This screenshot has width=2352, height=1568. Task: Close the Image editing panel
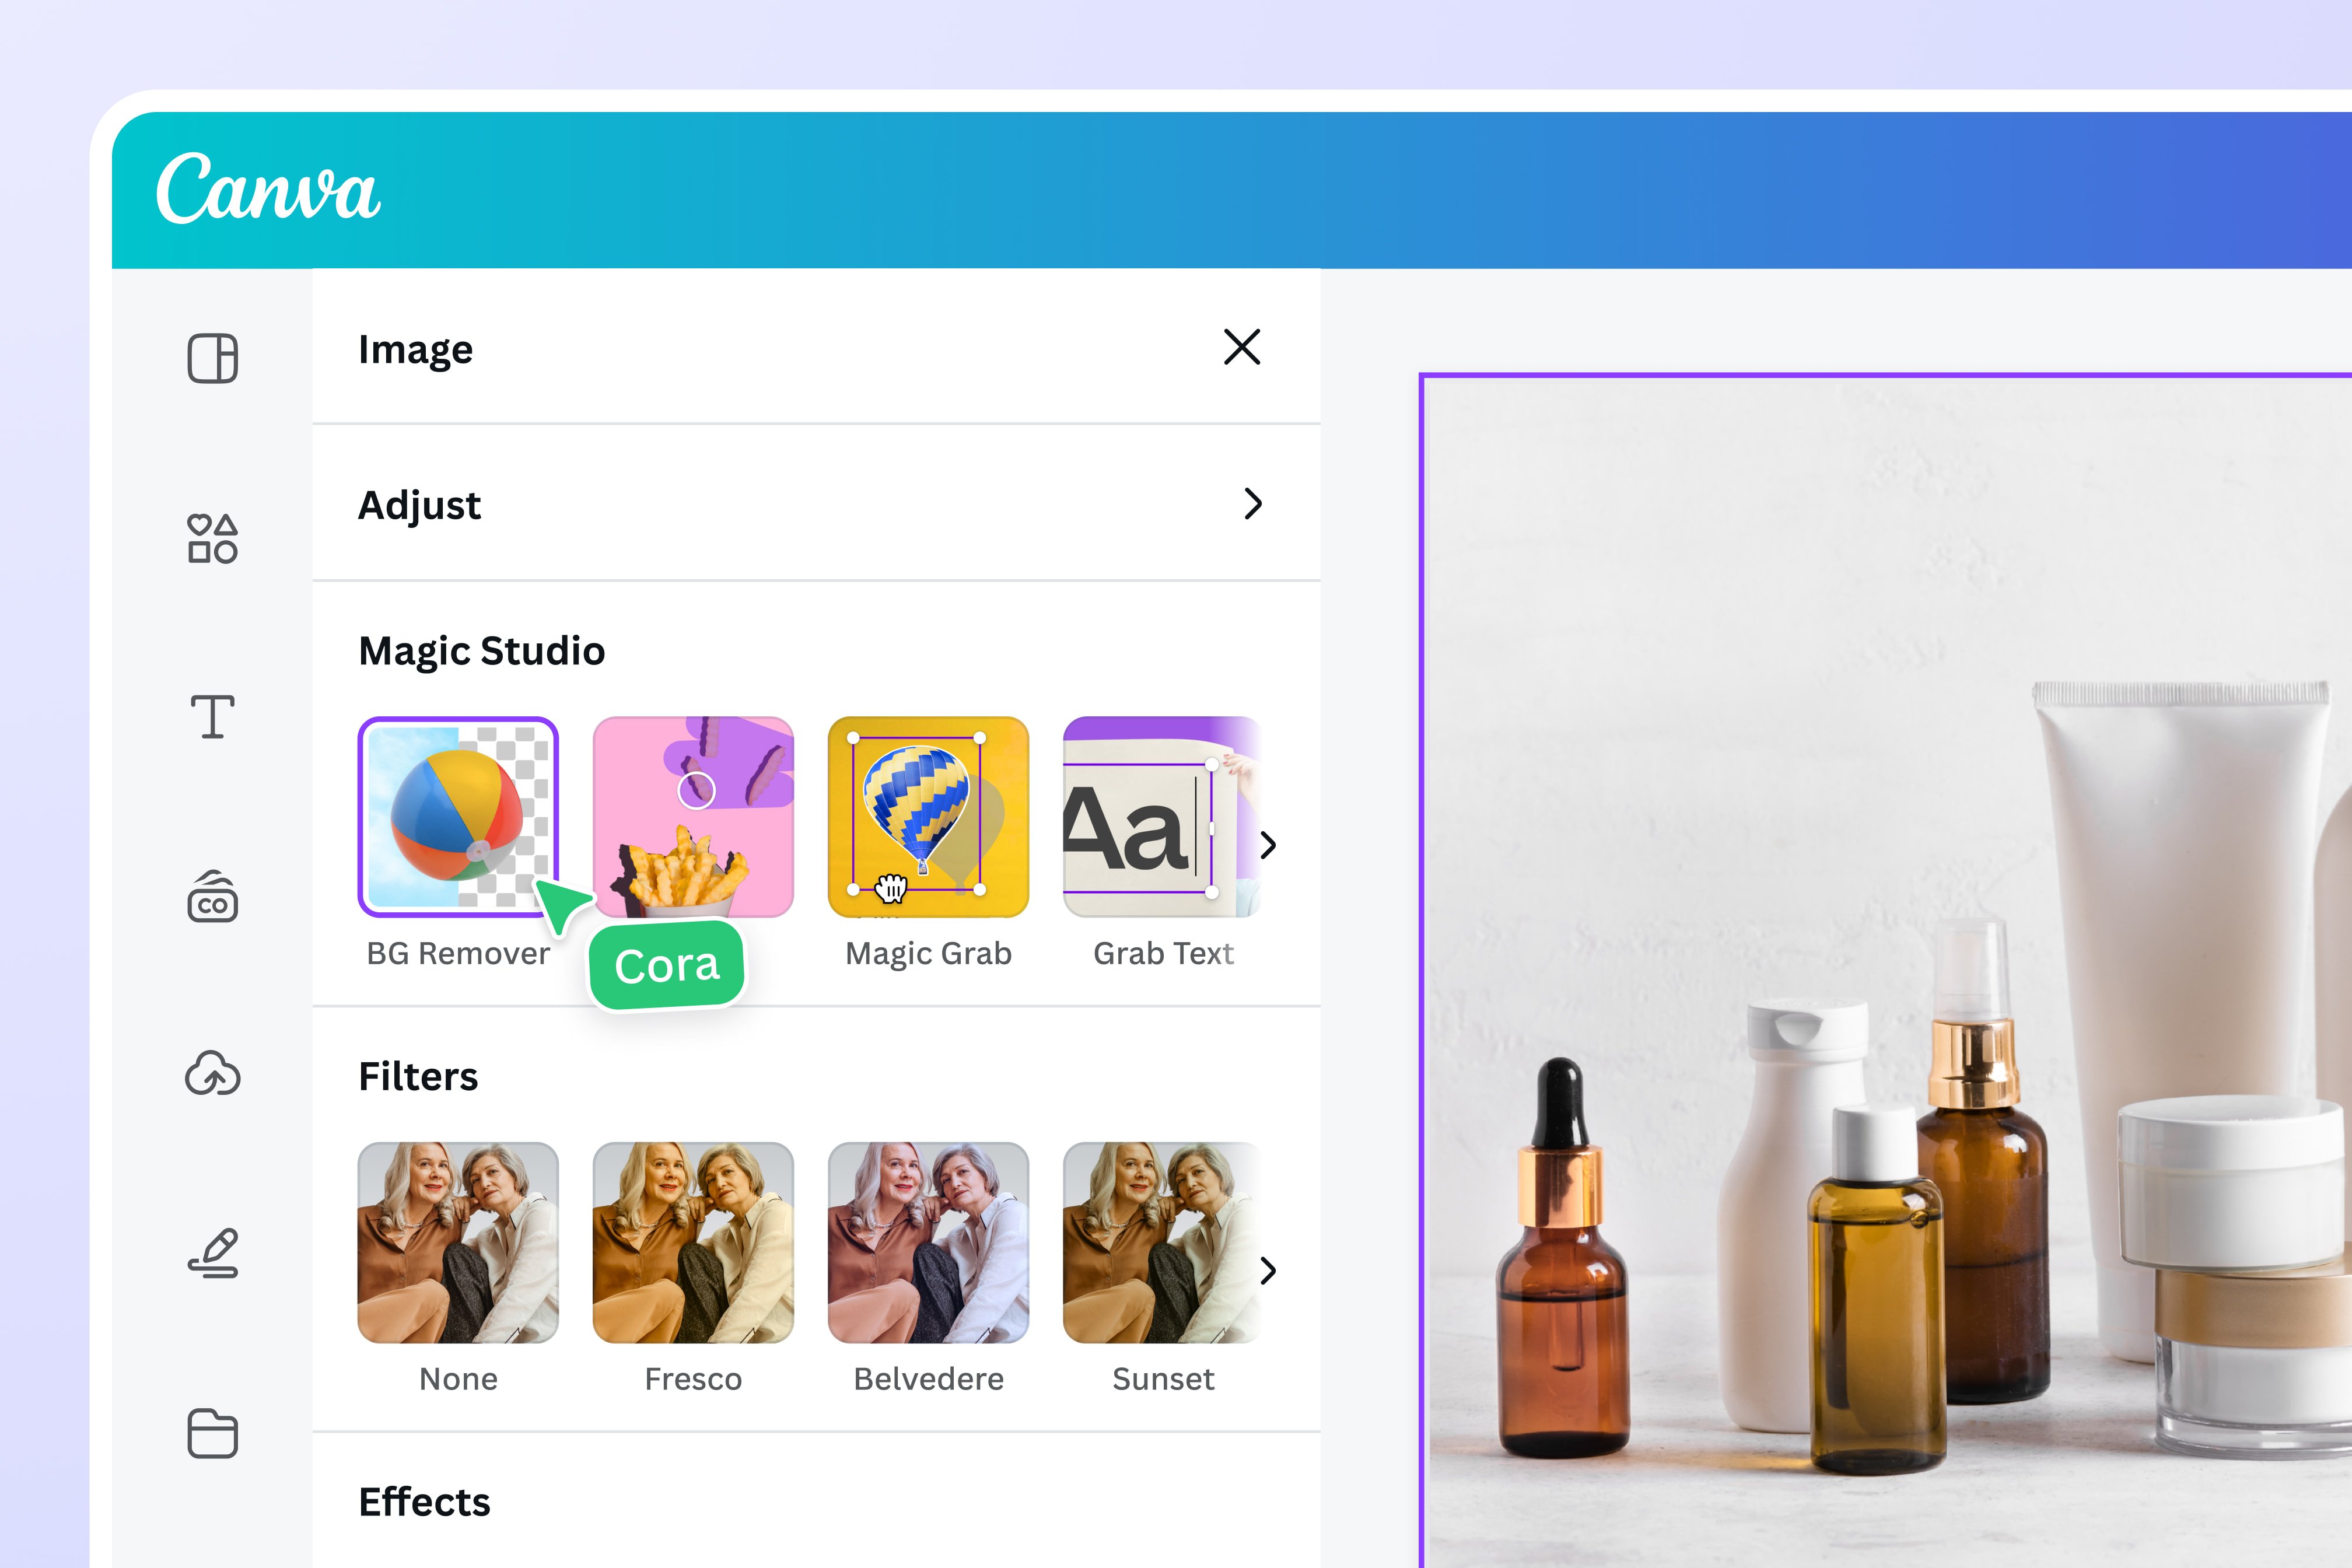tap(1242, 348)
